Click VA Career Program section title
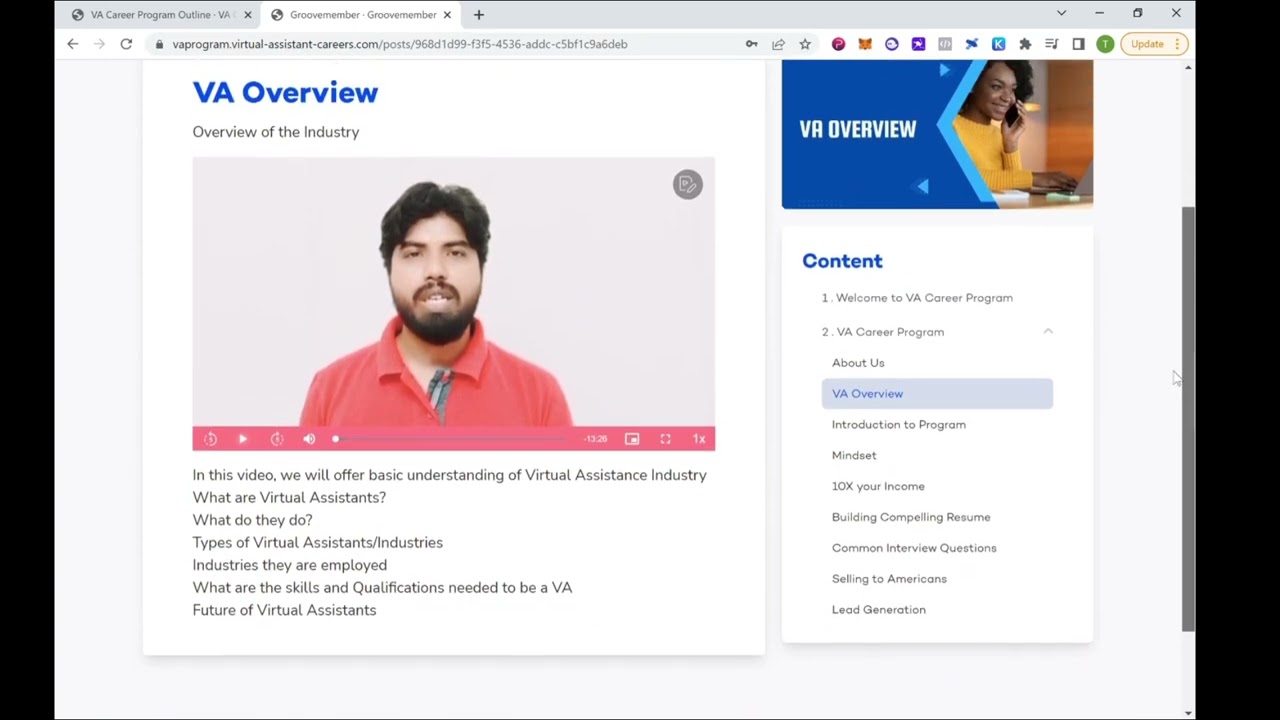Viewport: 1280px width, 720px height. click(x=883, y=332)
